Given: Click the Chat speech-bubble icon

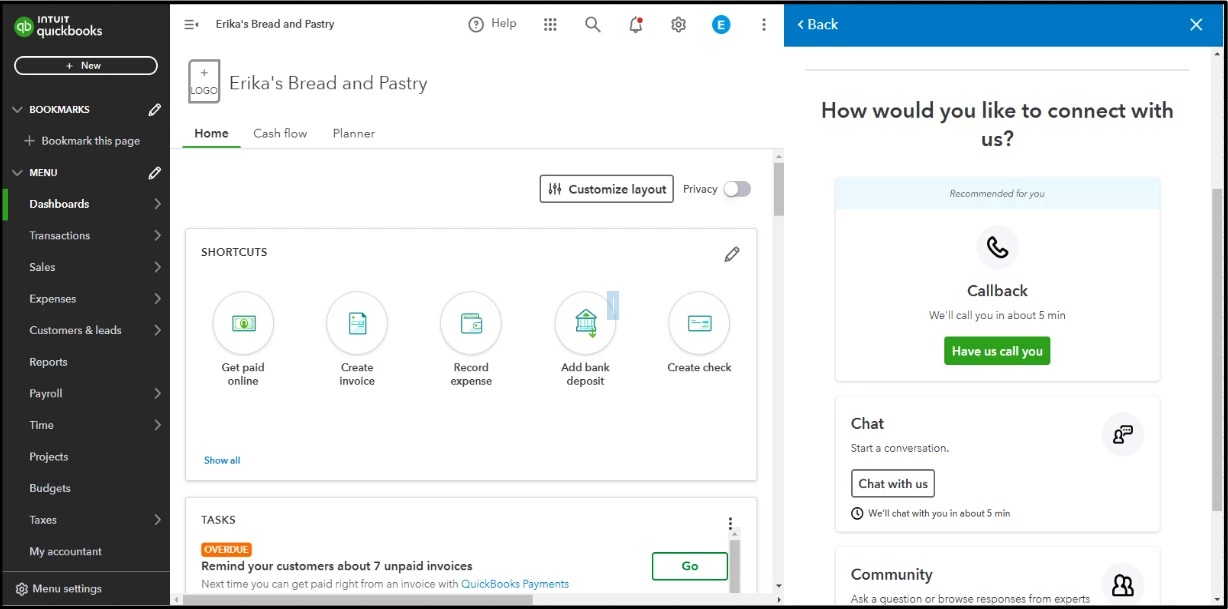Looking at the screenshot, I should (1123, 434).
